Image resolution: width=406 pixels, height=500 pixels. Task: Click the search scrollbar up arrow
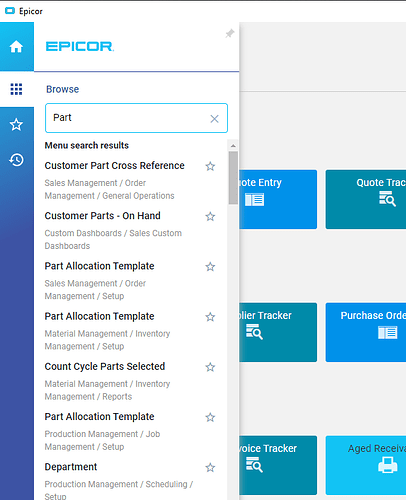click(233, 146)
